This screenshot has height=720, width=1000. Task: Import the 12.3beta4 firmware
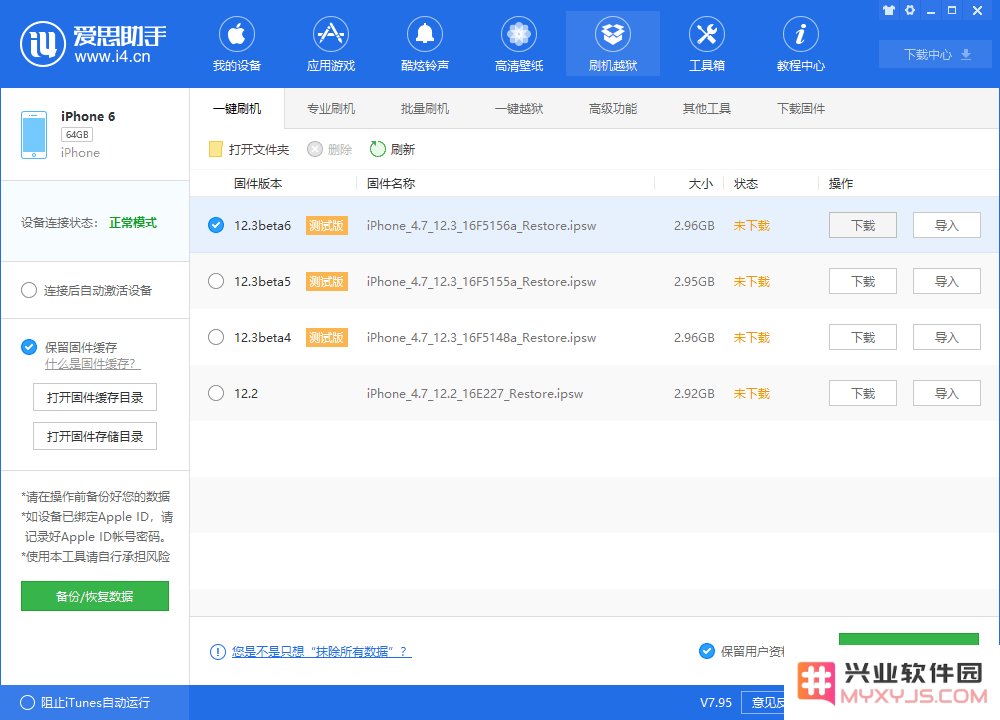pos(946,337)
